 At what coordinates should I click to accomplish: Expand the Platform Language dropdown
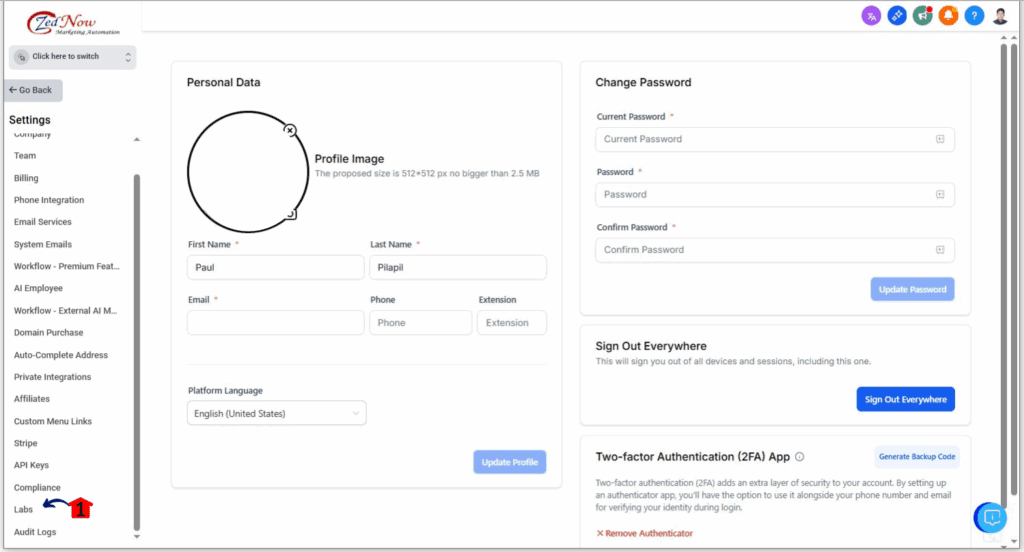pos(277,413)
